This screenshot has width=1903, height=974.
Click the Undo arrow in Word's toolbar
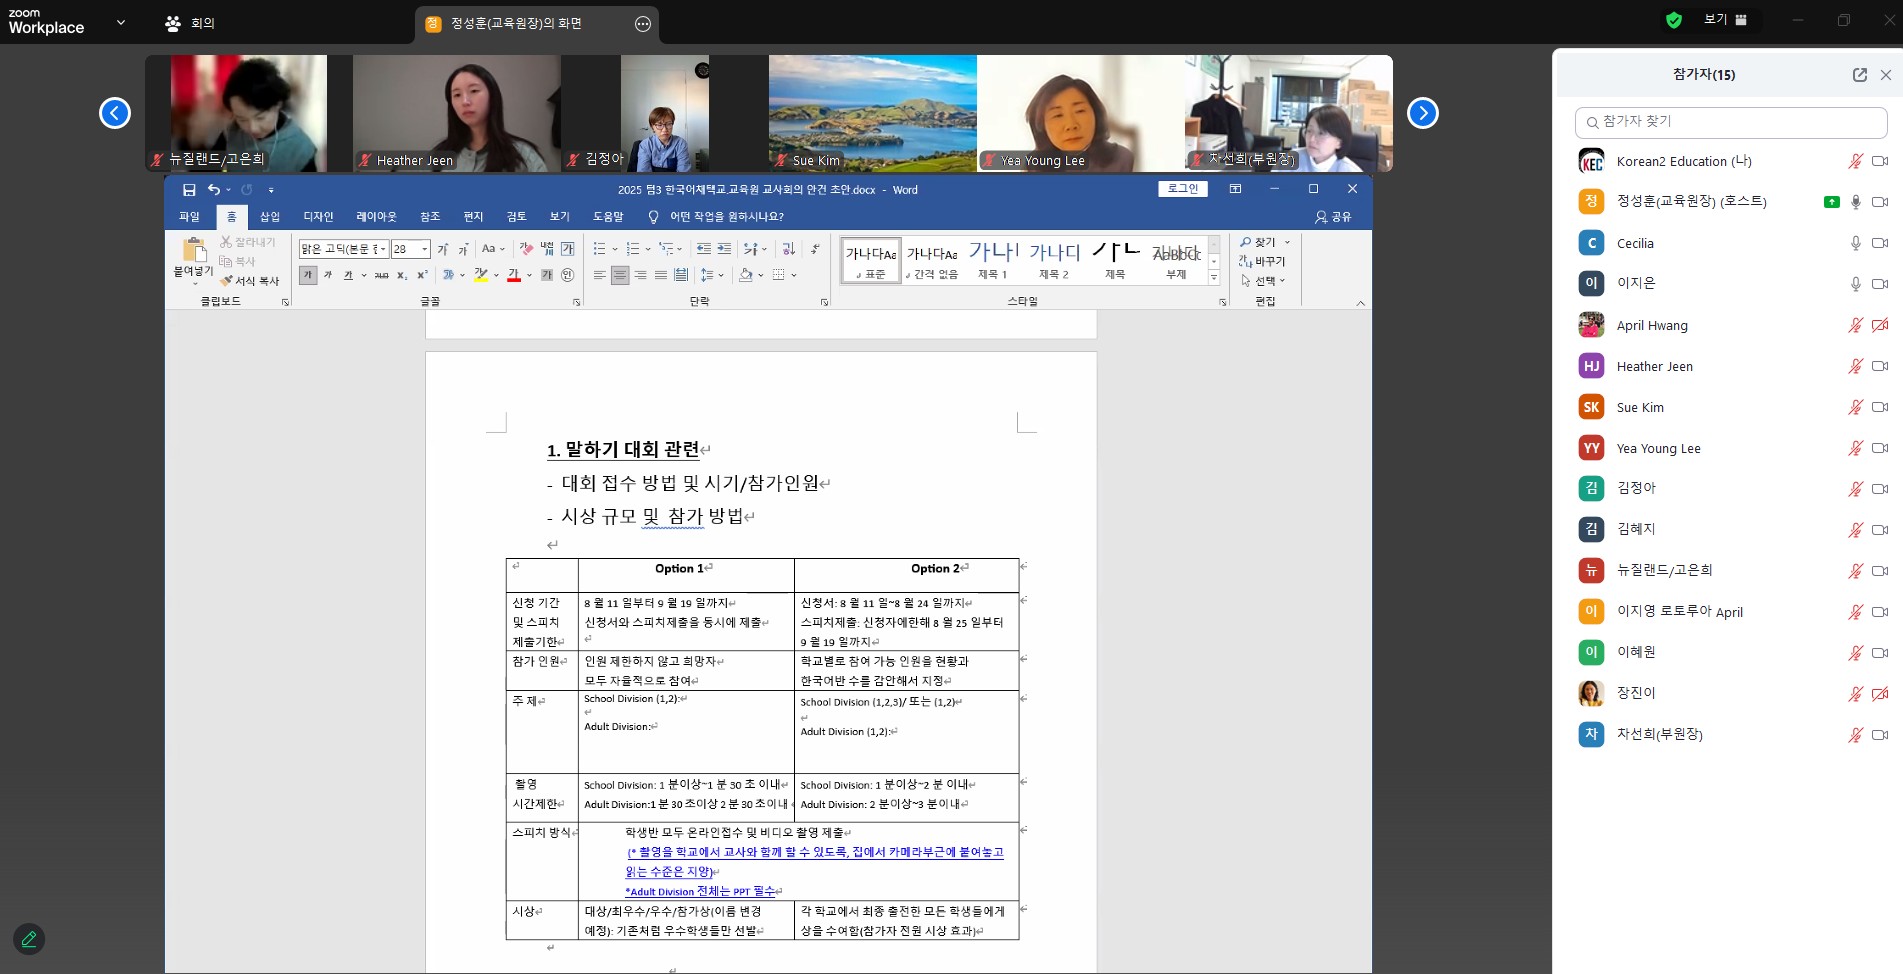[213, 190]
